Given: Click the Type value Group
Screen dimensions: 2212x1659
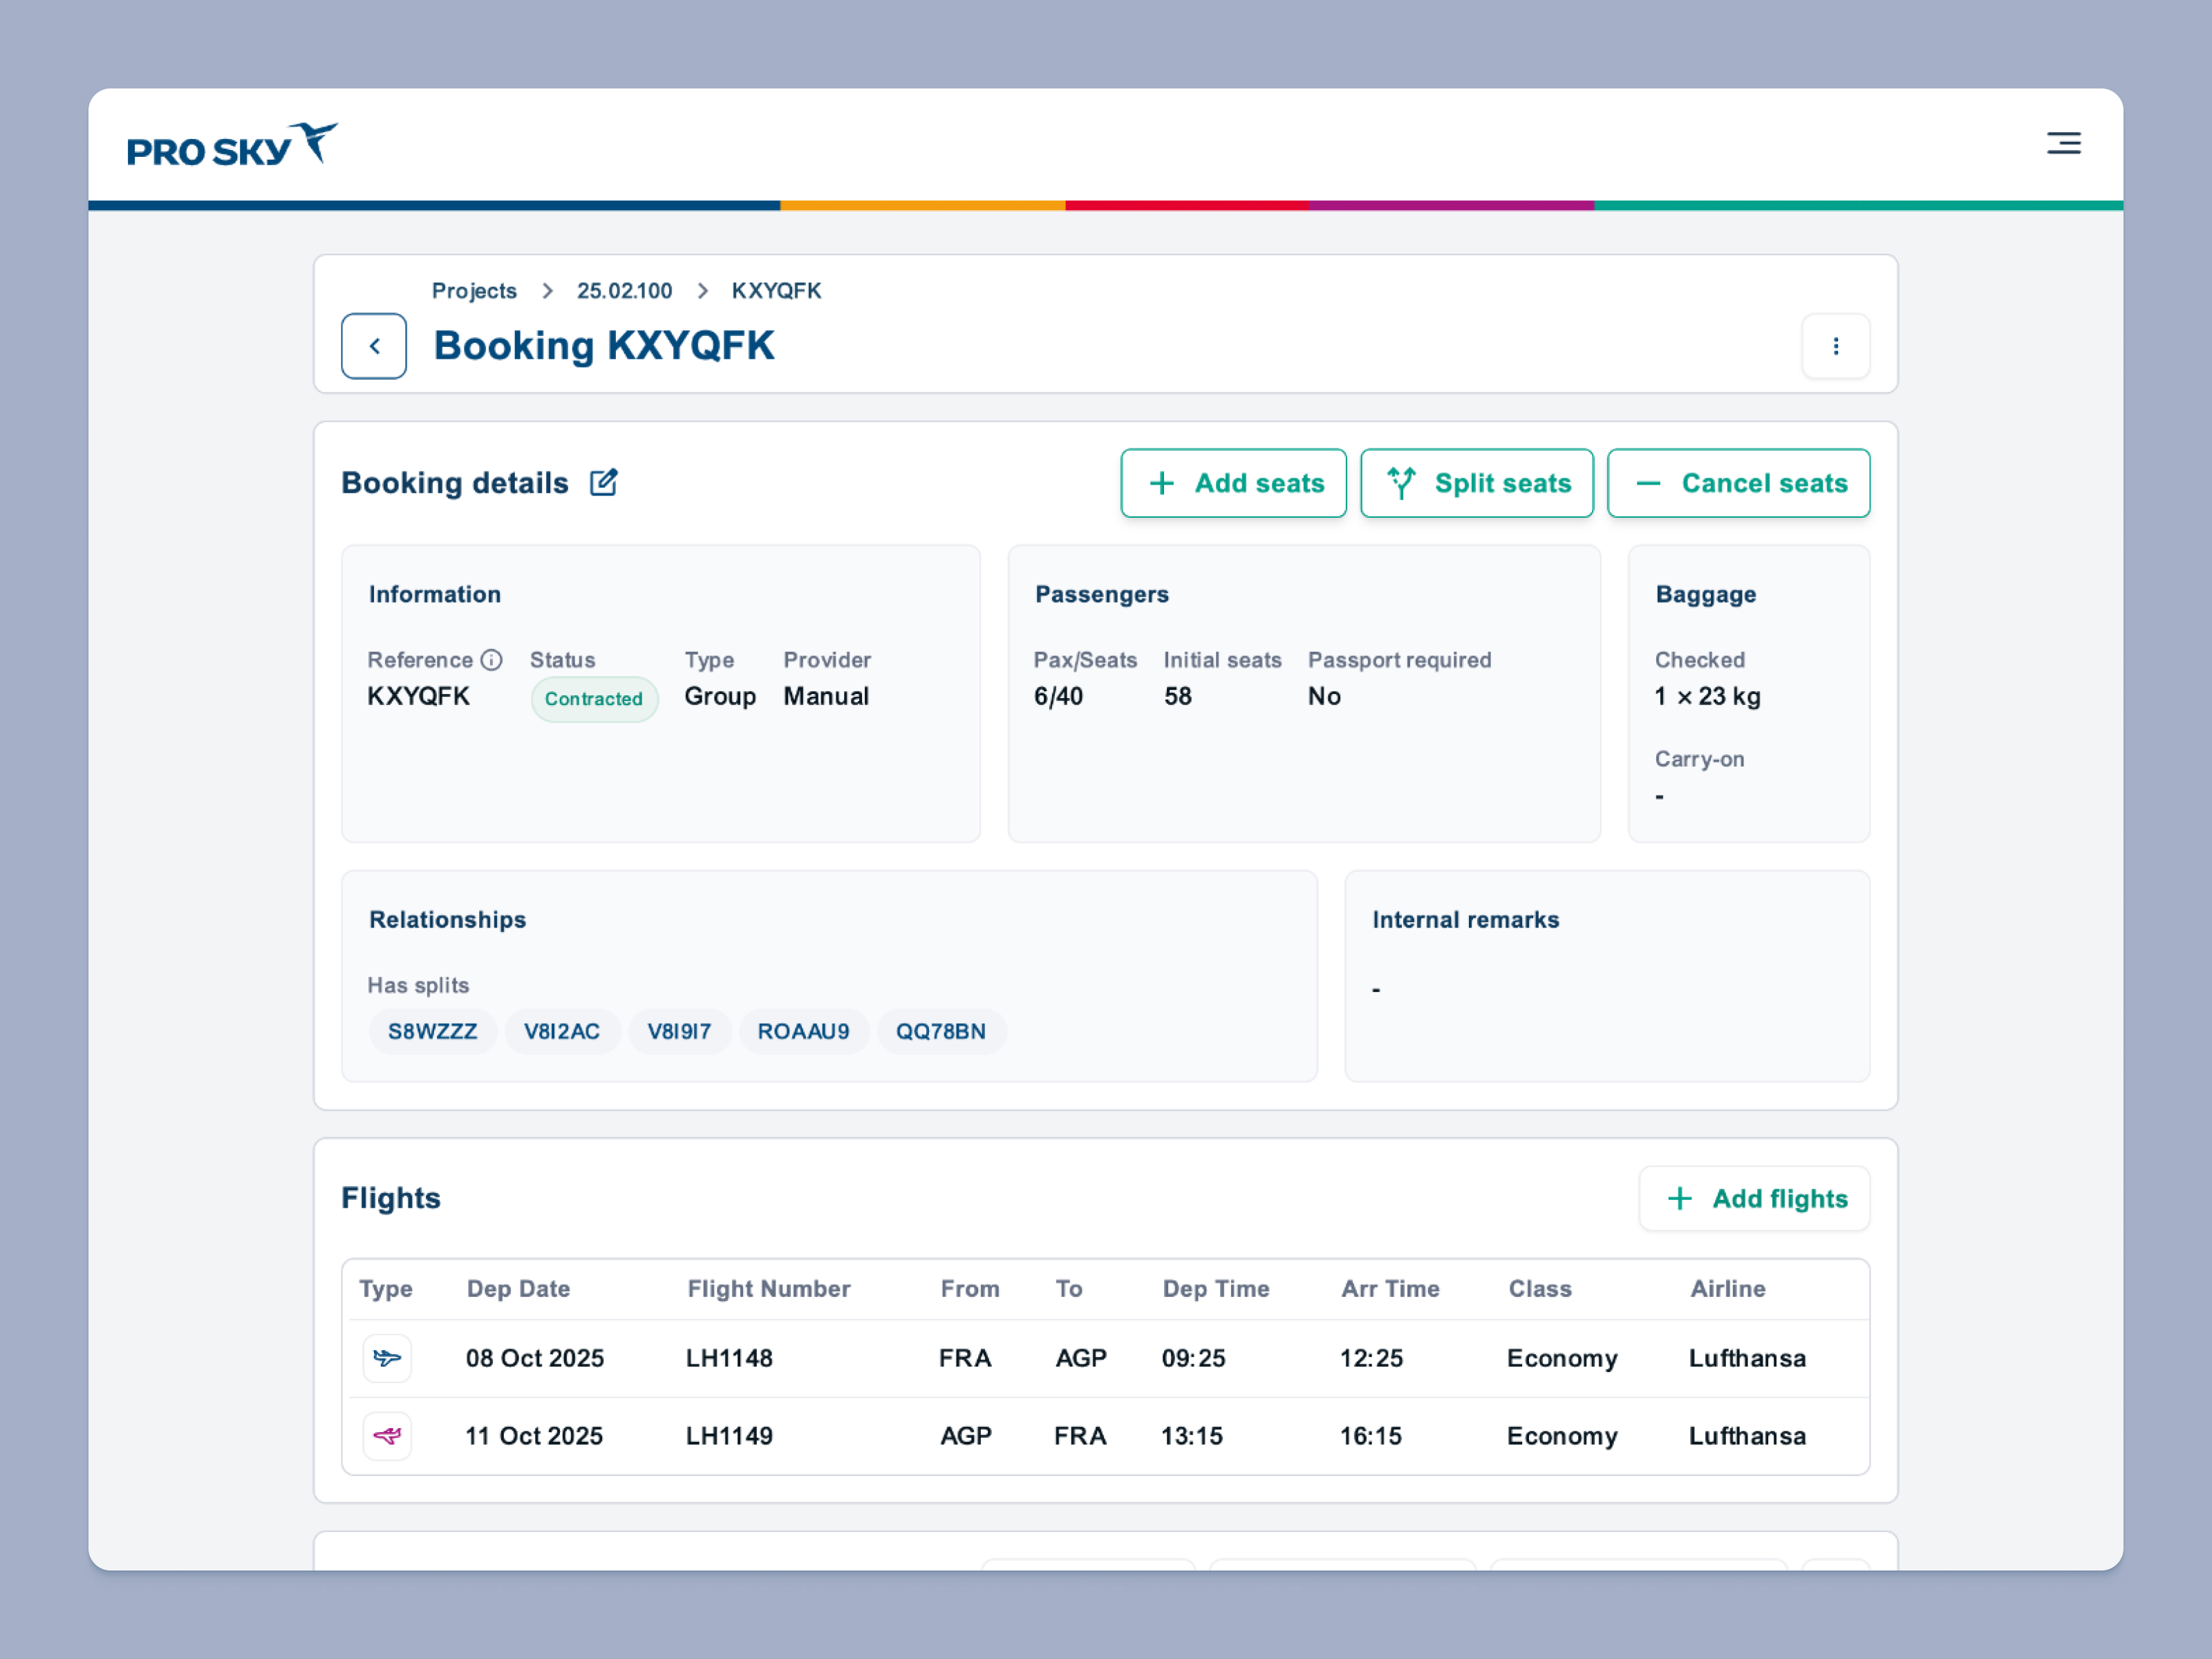Looking at the screenshot, I should tap(720, 696).
